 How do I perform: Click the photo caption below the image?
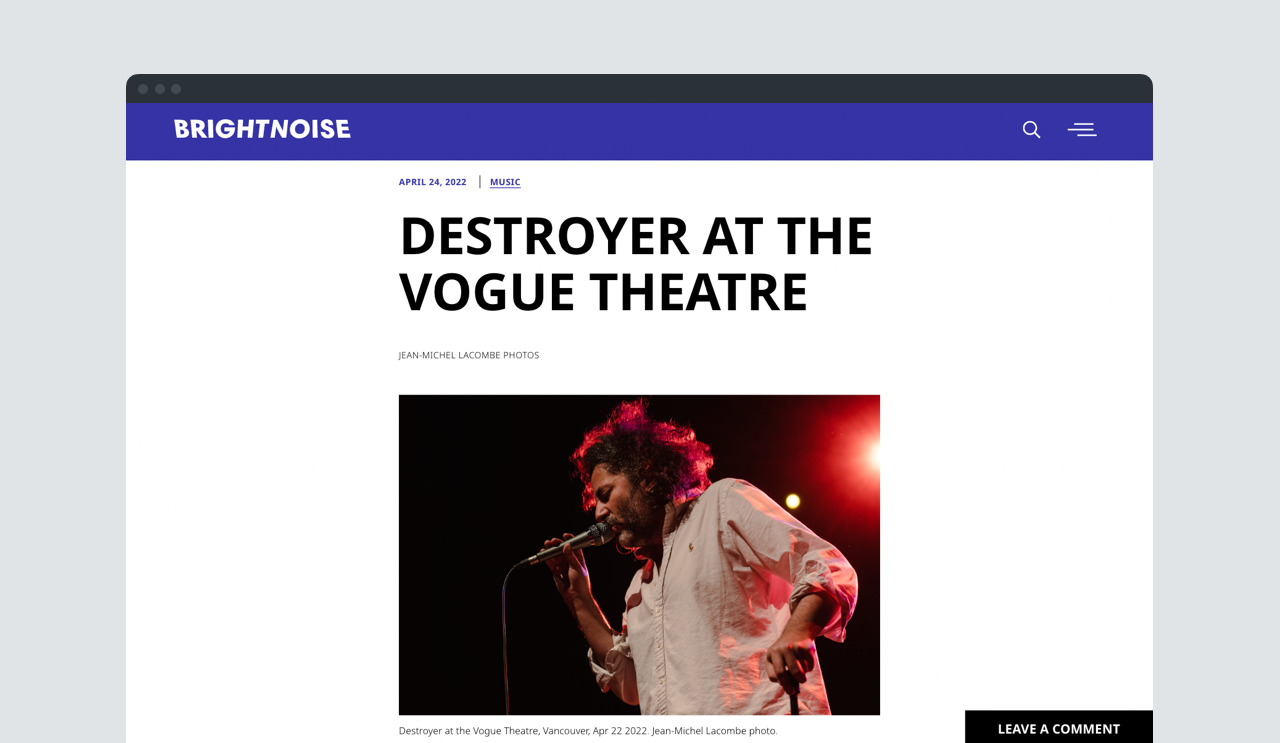(588, 731)
